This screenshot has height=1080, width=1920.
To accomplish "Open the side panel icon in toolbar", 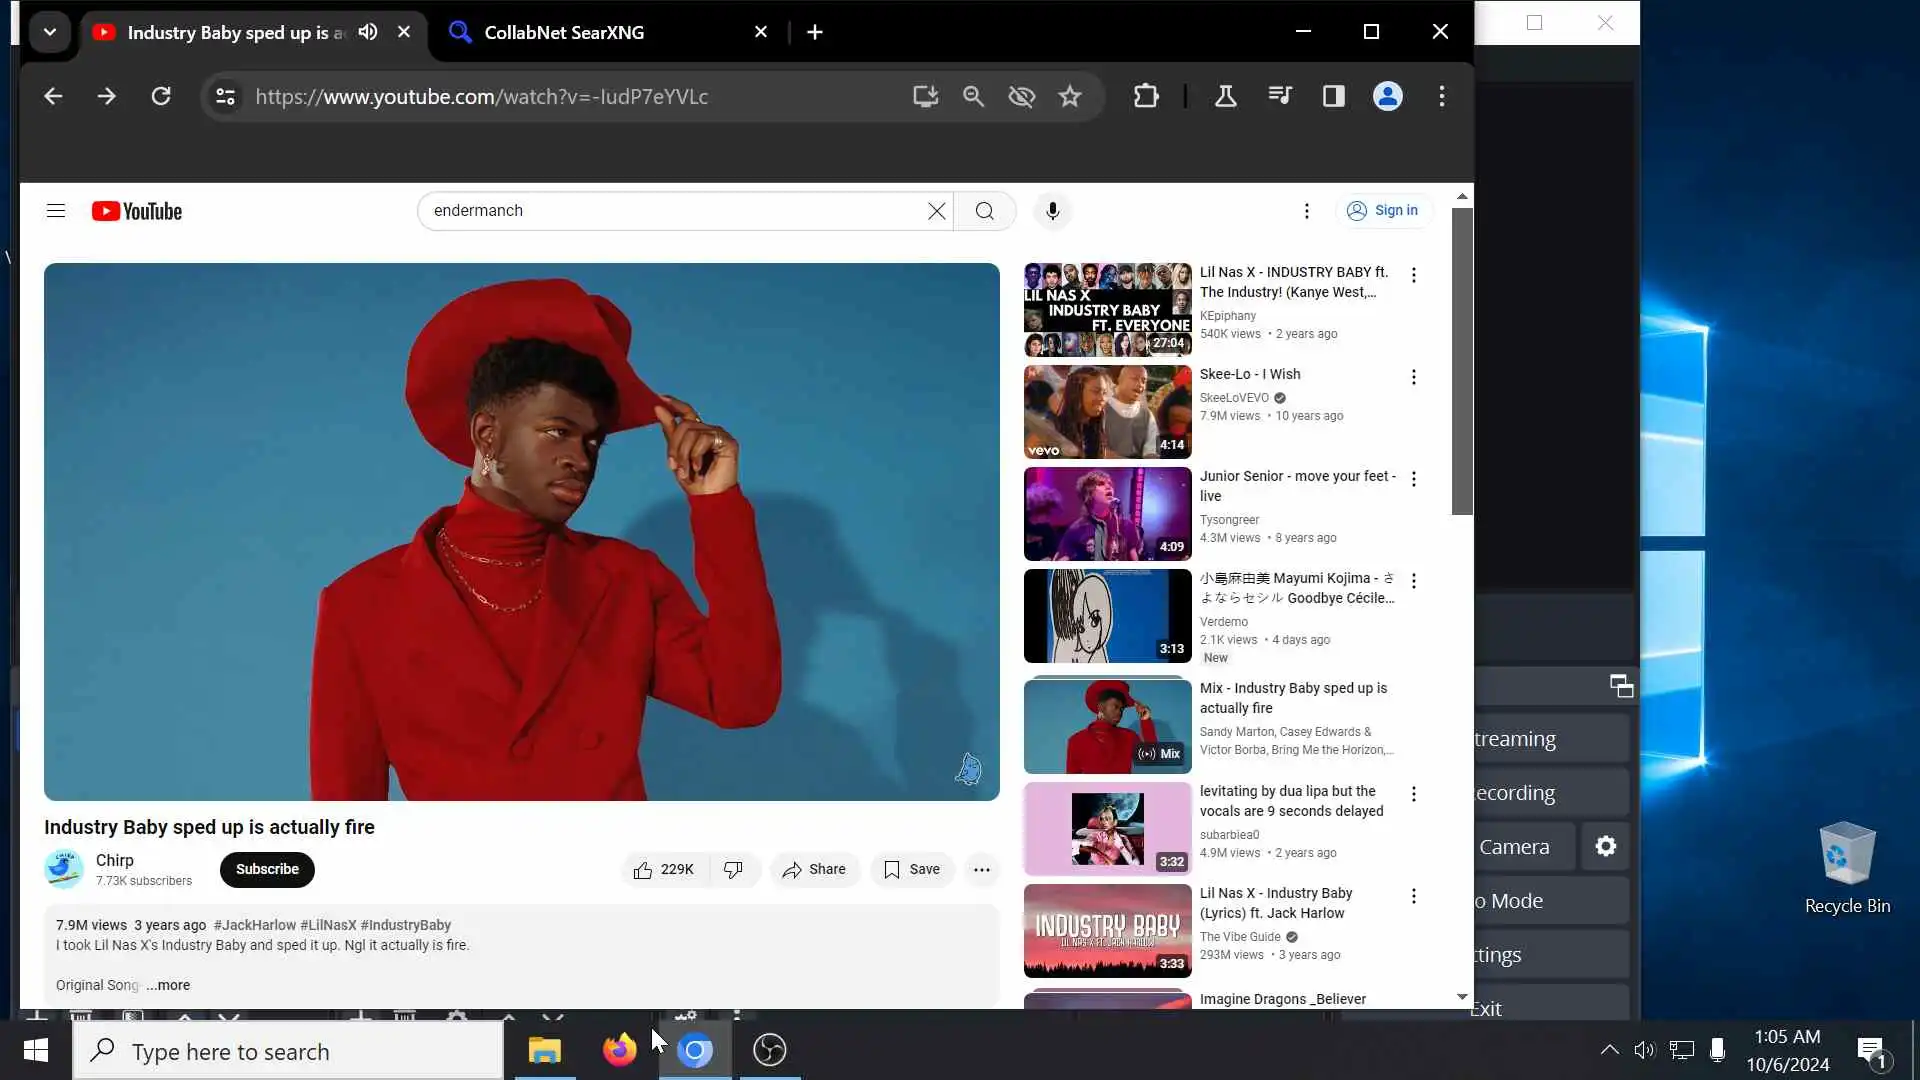I will click(x=1333, y=96).
